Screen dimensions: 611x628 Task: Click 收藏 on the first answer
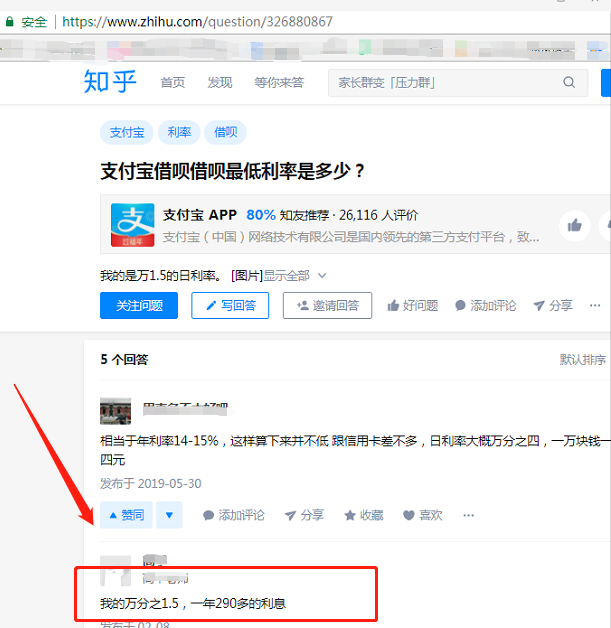coord(364,515)
